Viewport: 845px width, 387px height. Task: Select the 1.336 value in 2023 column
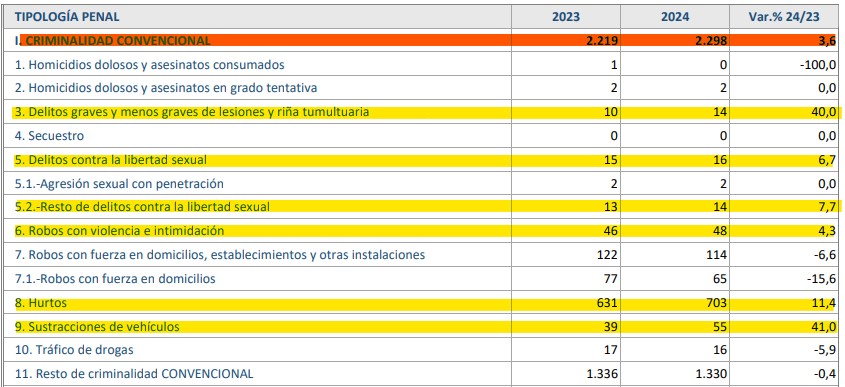click(x=601, y=374)
